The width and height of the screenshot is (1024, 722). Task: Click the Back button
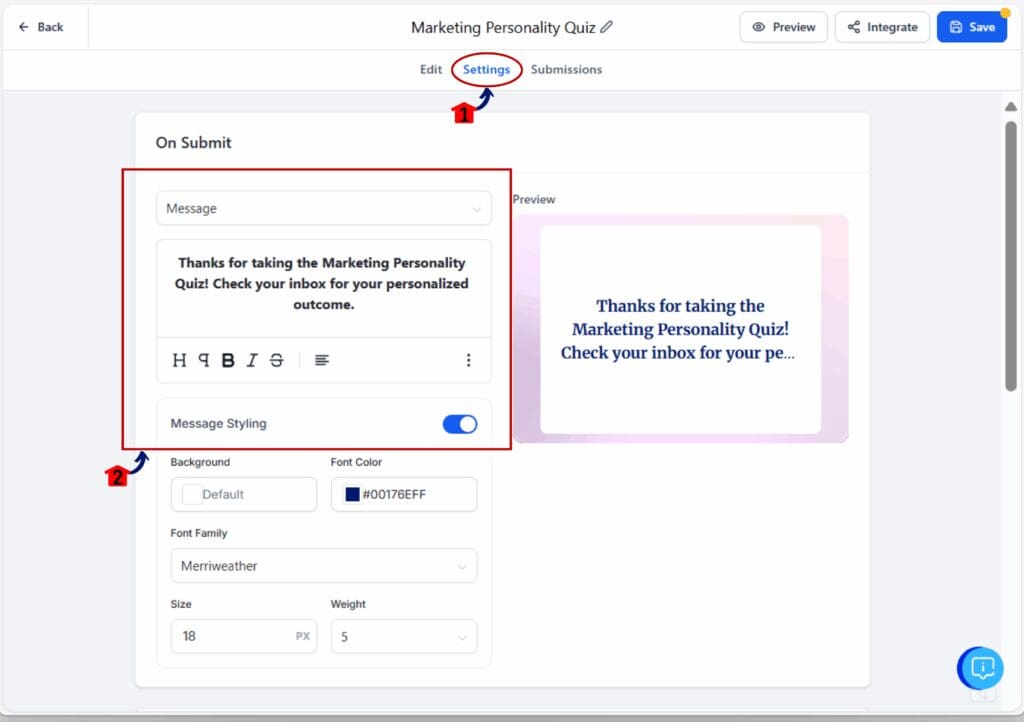42,27
